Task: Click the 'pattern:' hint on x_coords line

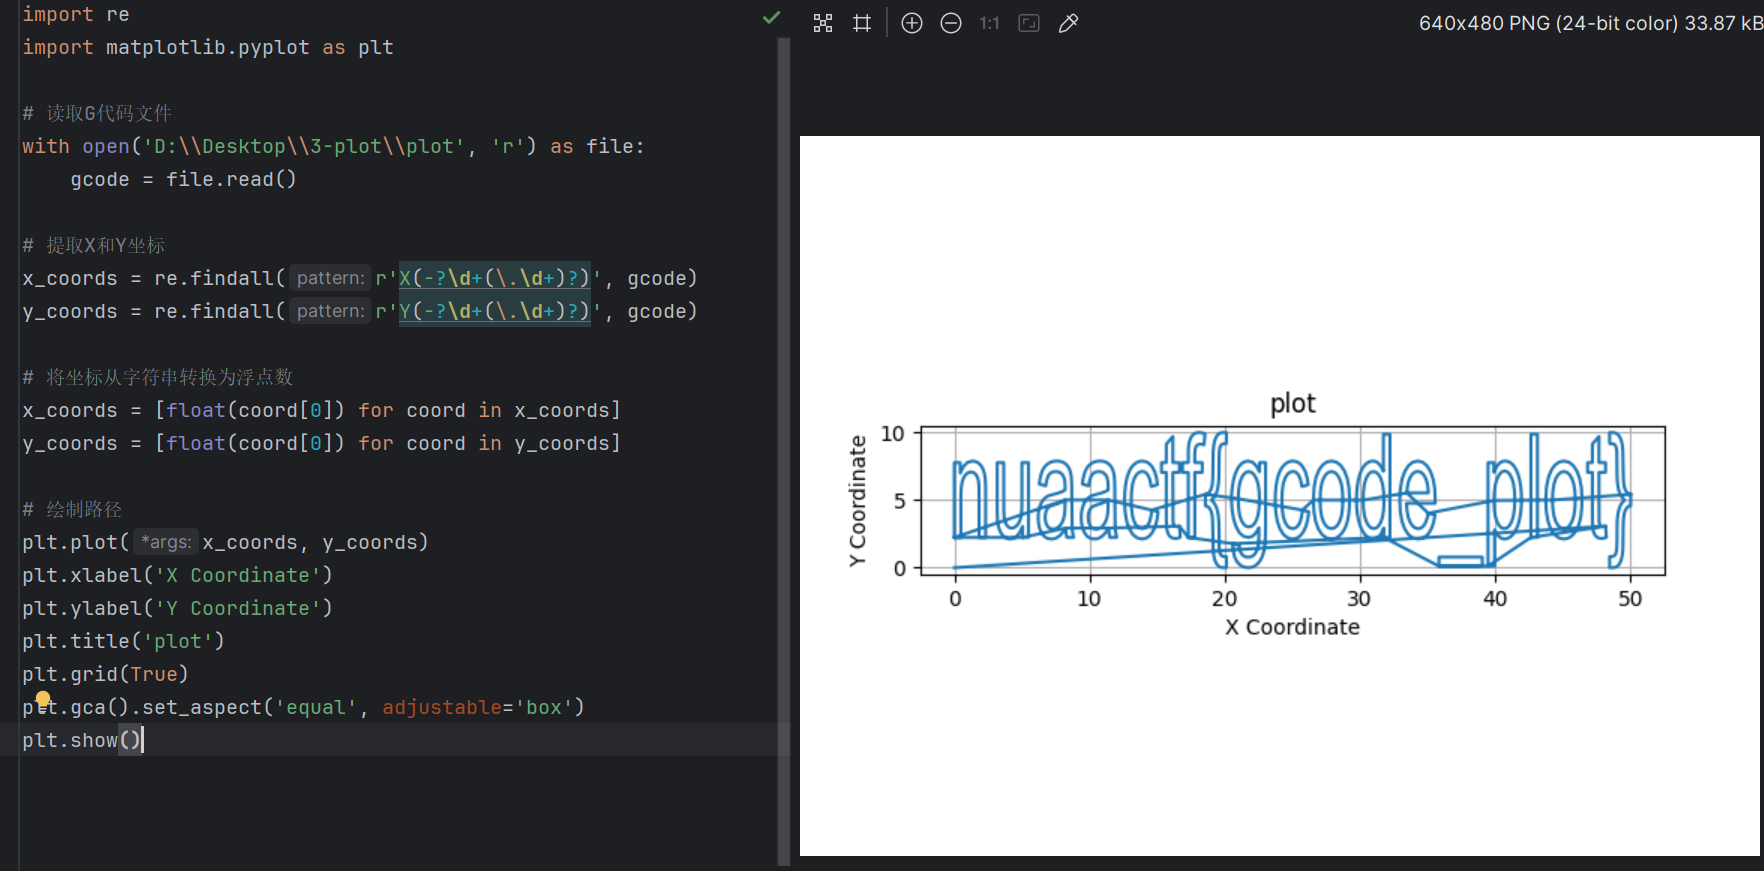Action: tap(330, 278)
